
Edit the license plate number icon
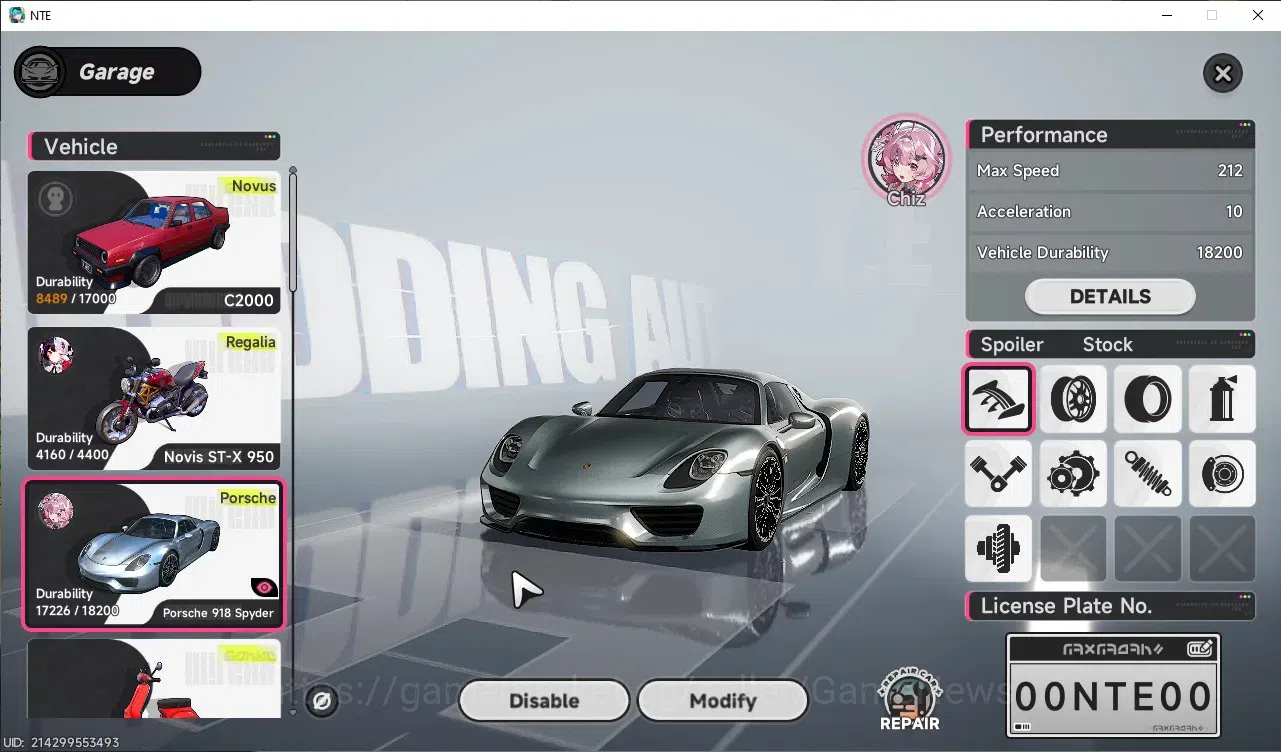[x=1200, y=649]
